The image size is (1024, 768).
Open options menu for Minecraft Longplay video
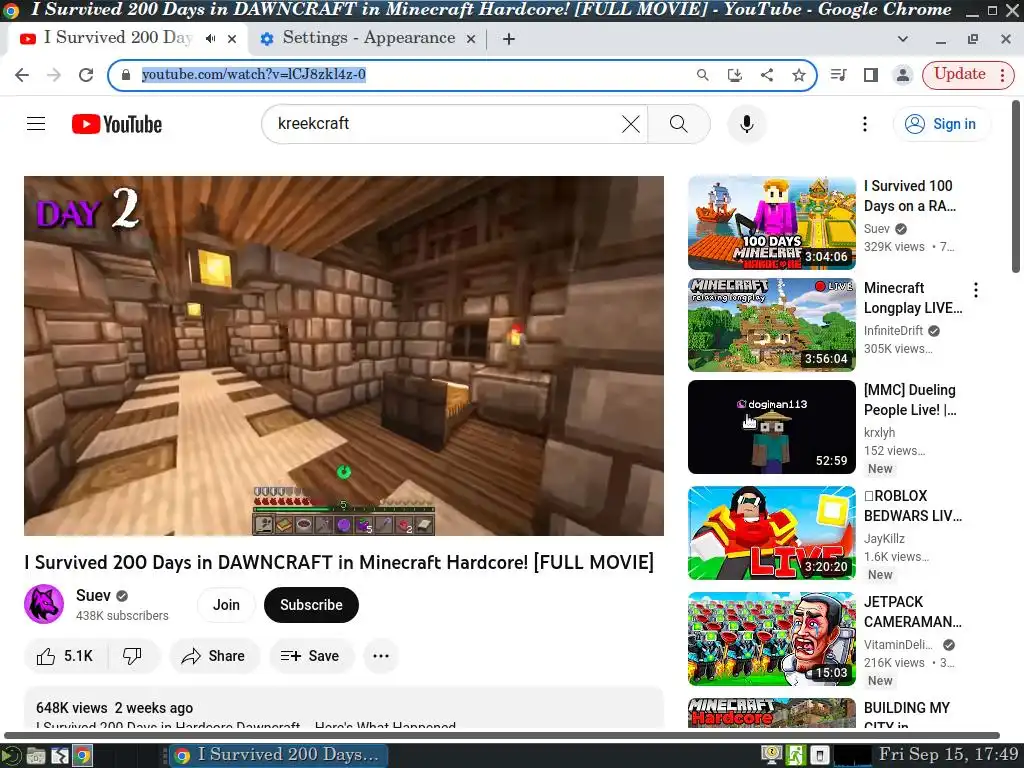[x=976, y=290]
